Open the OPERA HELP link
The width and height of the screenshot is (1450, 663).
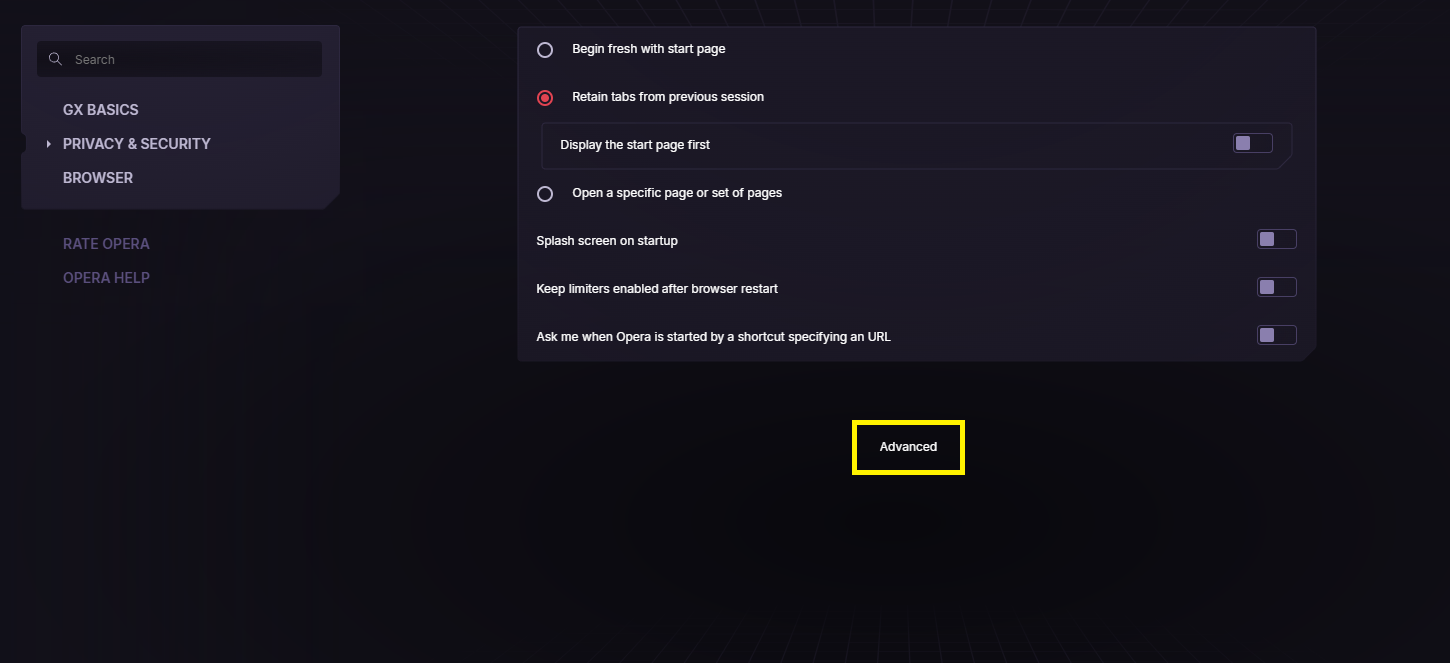106,278
